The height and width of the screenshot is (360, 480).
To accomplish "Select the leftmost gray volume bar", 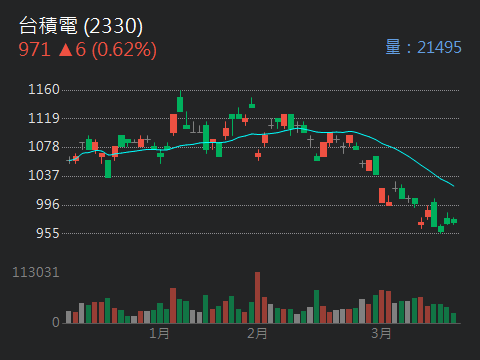I will tap(68, 317).
